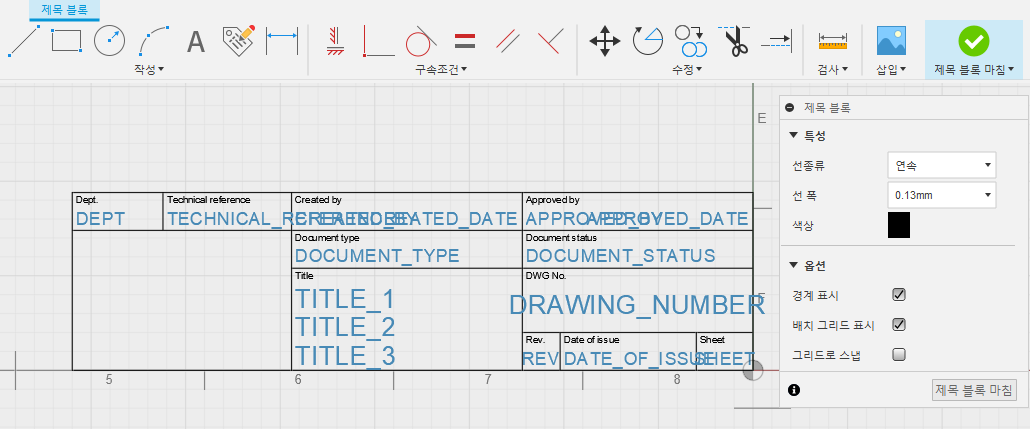The height and width of the screenshot is (429, 1030).
Task: Select the TITLE_3 attribute text
Action: tap(345, 355)
